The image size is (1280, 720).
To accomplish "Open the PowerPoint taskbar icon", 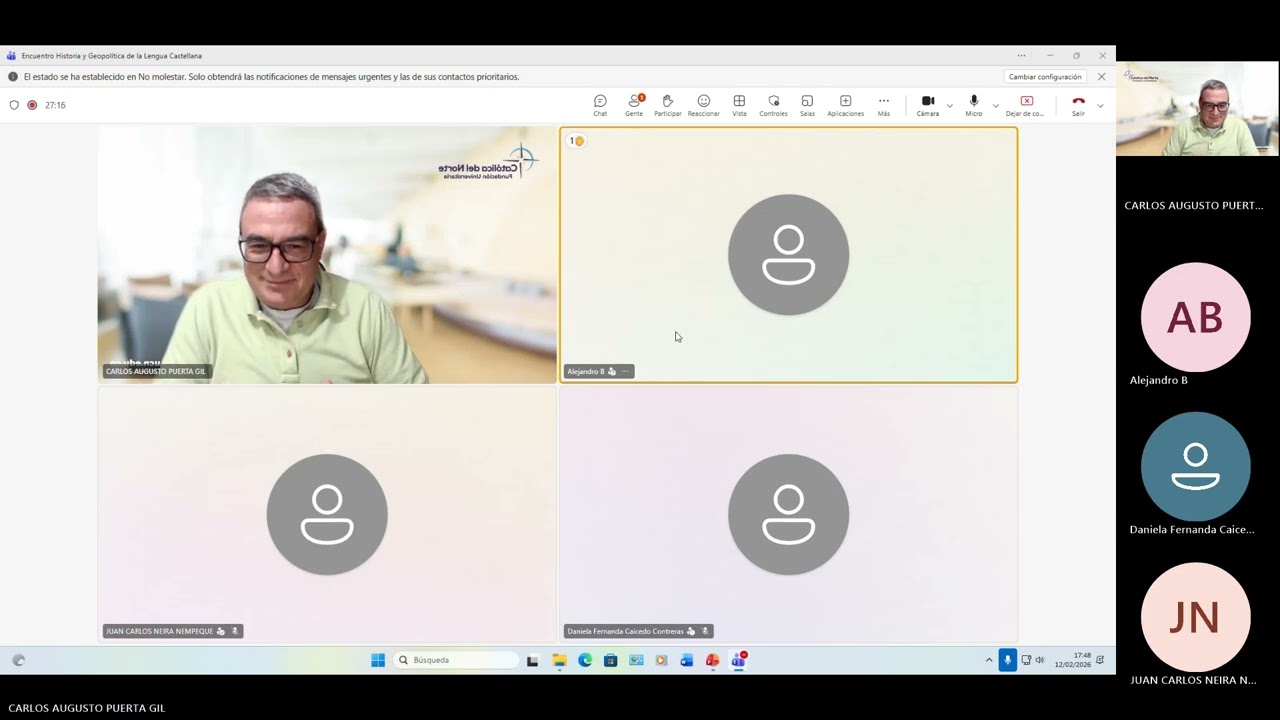I will coord(712,660).
